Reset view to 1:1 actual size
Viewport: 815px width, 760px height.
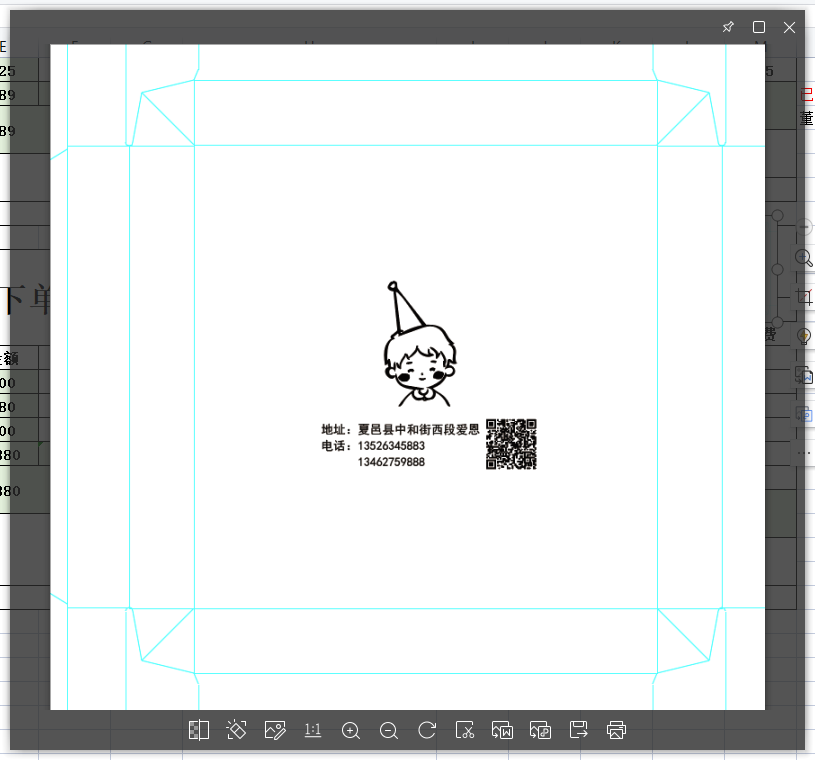[x=313, y=730]
